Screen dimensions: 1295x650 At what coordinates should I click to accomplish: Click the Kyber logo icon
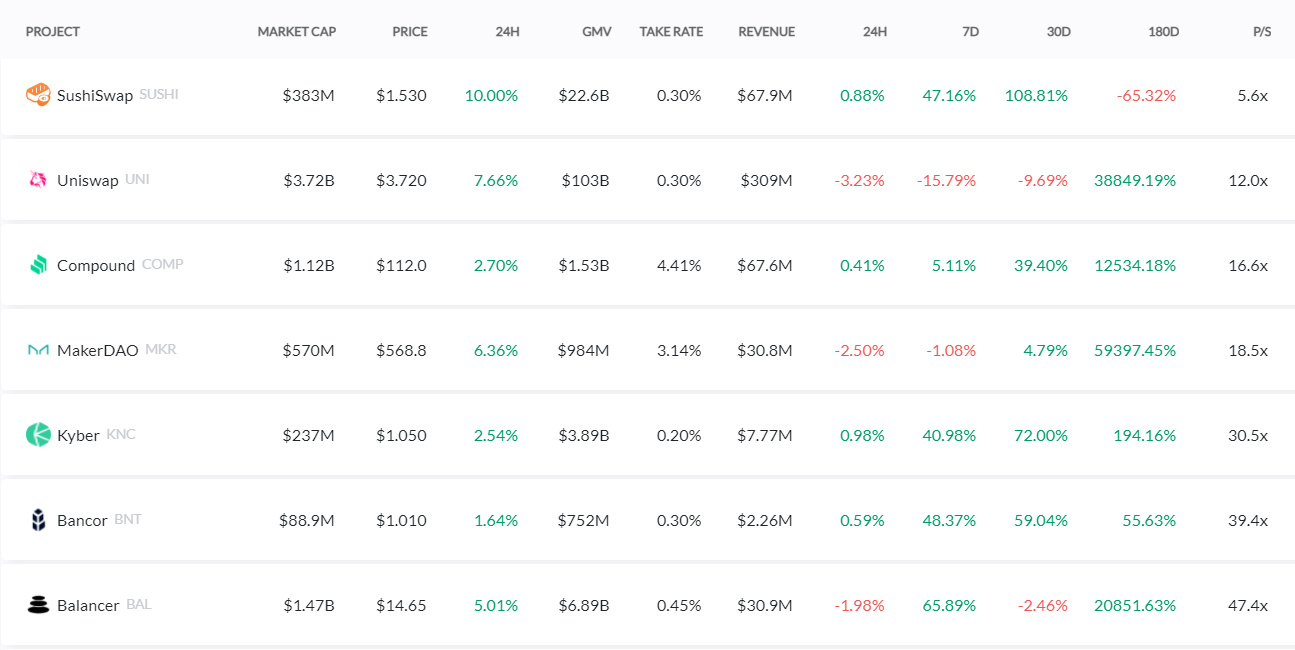(x=38, y=435)
